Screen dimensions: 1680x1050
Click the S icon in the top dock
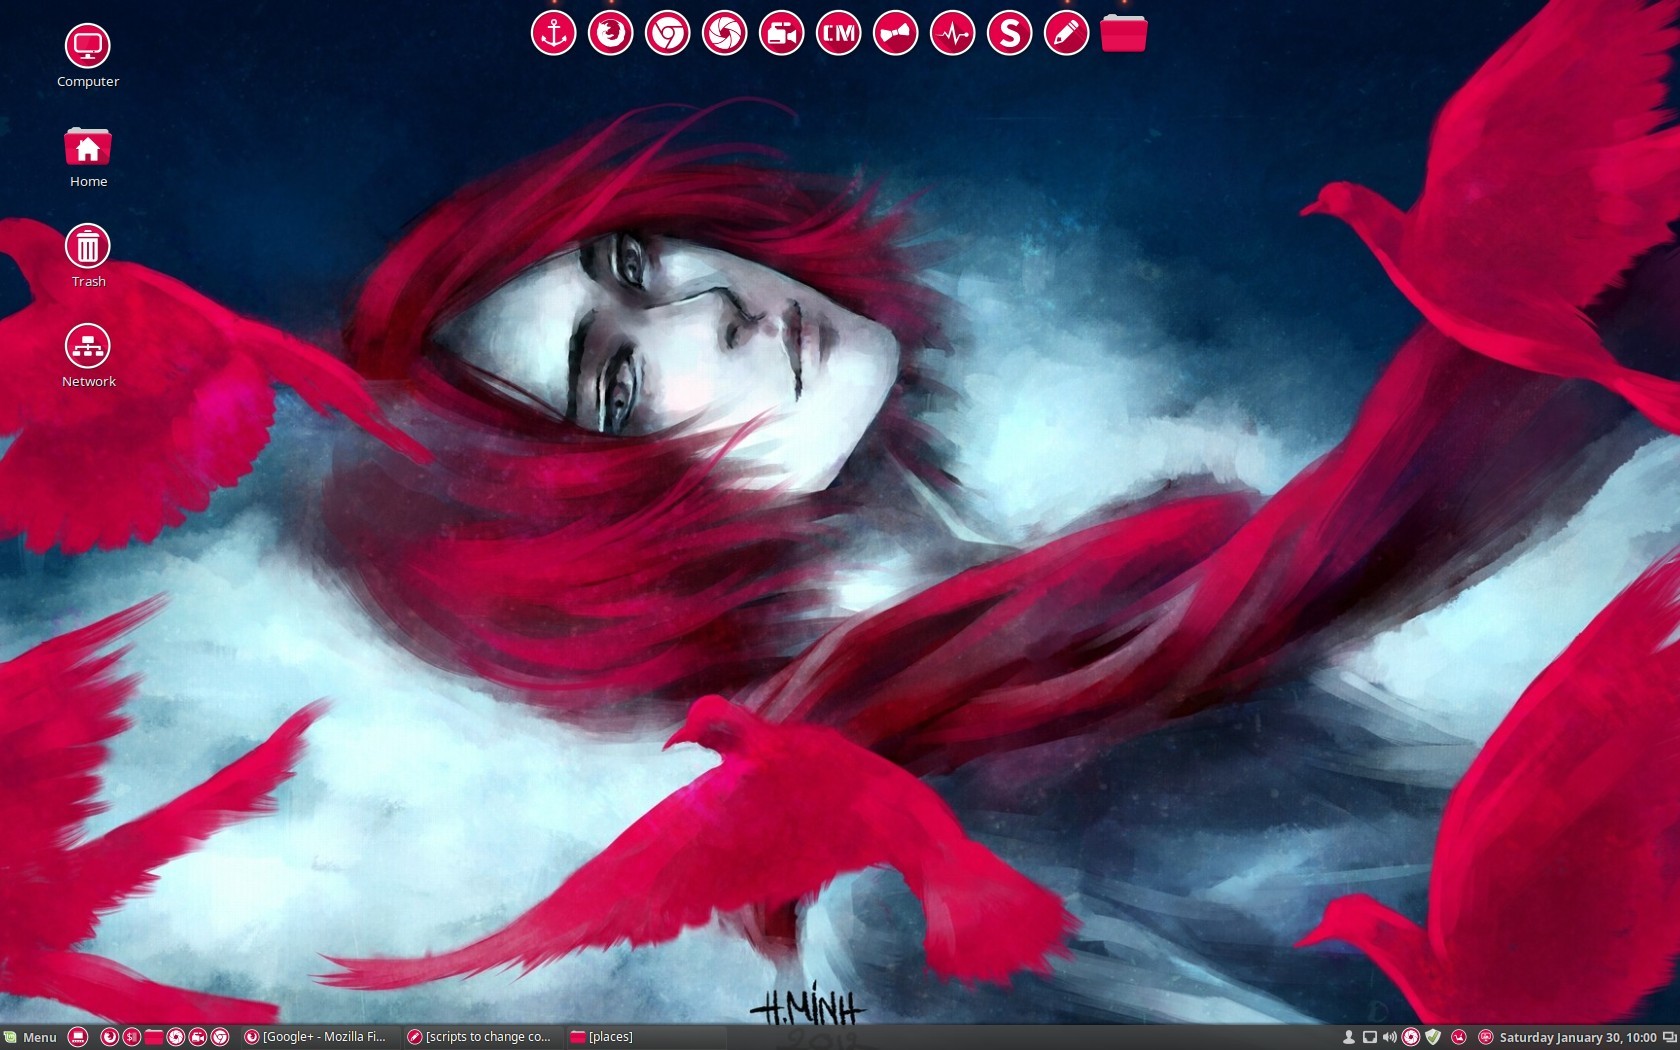pyautogui.click(x=1009, y=34)
